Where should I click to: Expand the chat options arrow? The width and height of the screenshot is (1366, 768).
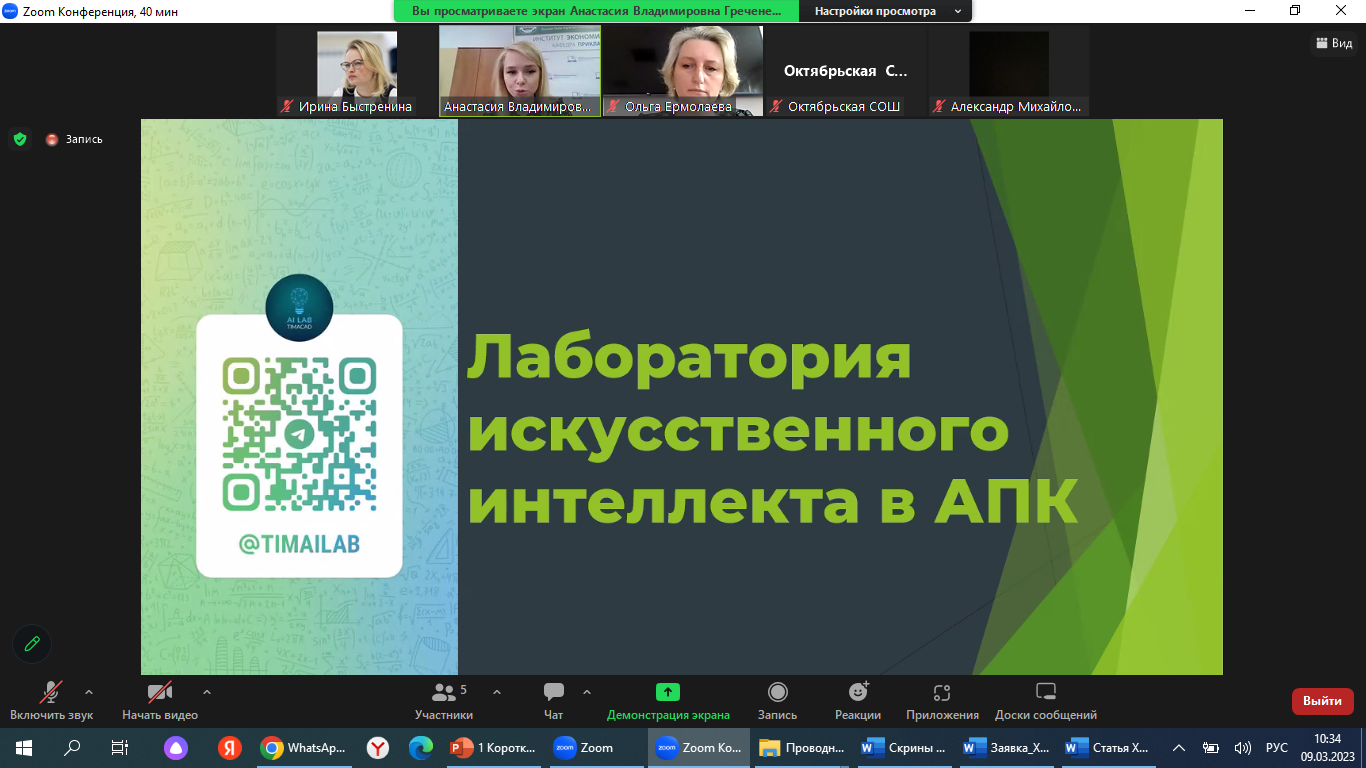tap(587, 692)
